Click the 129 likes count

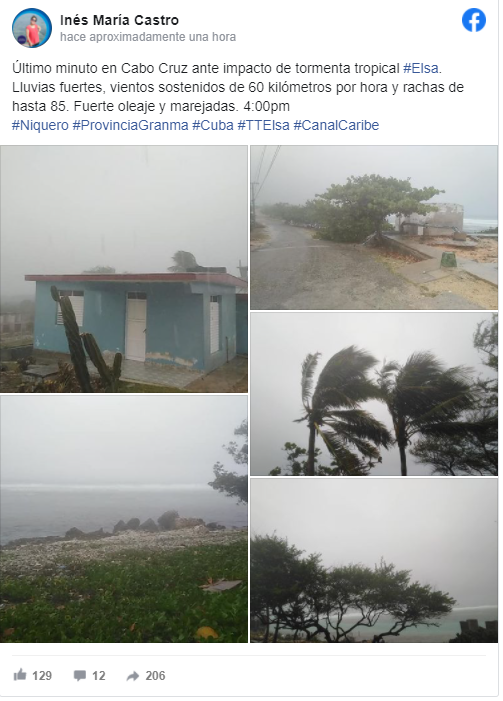point(42,676)
